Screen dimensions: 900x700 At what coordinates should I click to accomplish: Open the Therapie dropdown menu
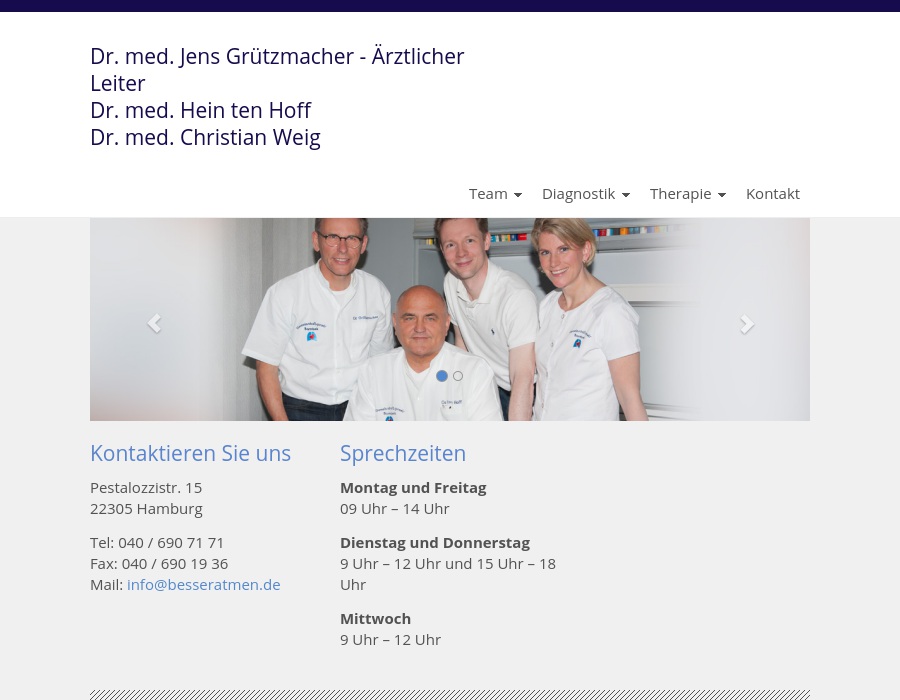pos(681,193)
